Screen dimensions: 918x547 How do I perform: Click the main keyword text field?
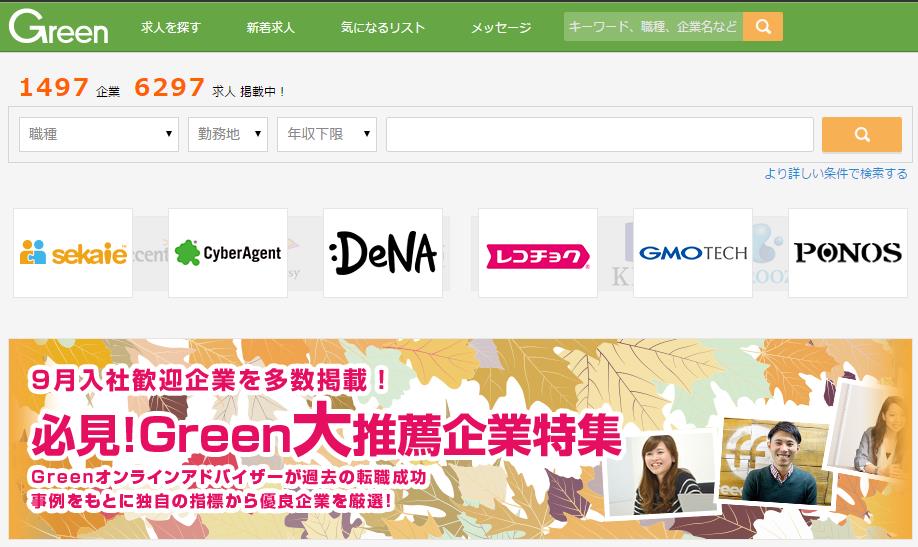click(x=600, y=134)
